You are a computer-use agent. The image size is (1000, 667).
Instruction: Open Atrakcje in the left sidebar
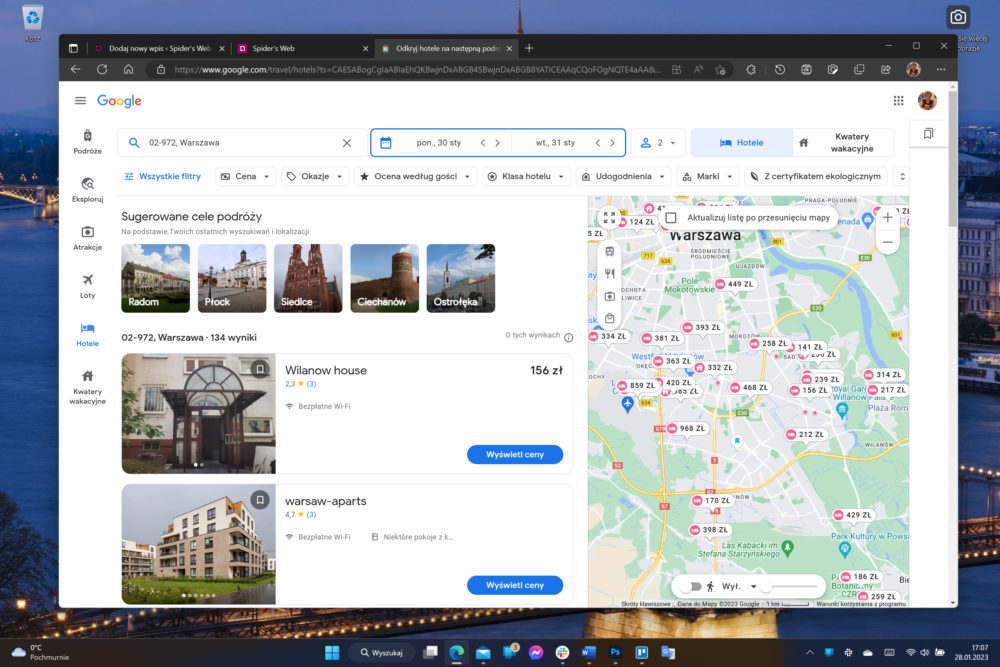[87, 238]
